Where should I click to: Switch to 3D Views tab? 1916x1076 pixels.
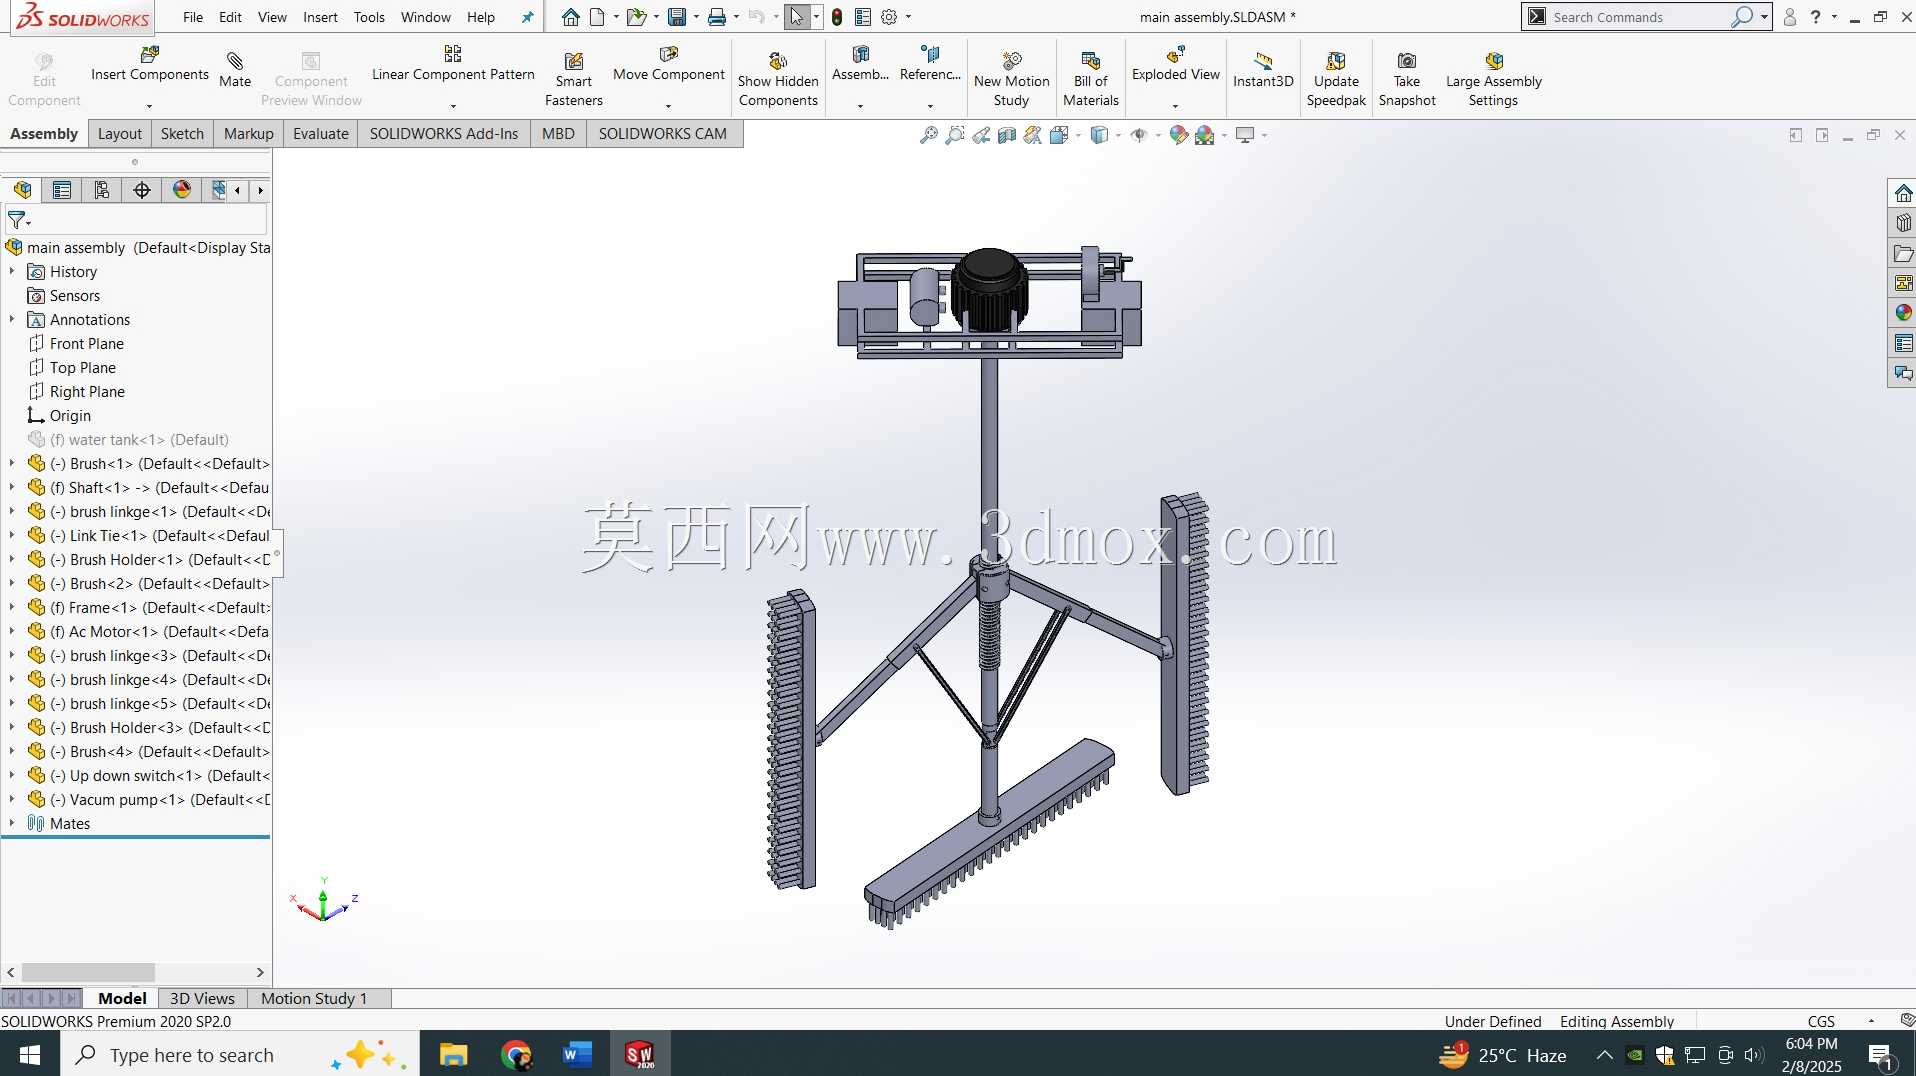(202, 998)
